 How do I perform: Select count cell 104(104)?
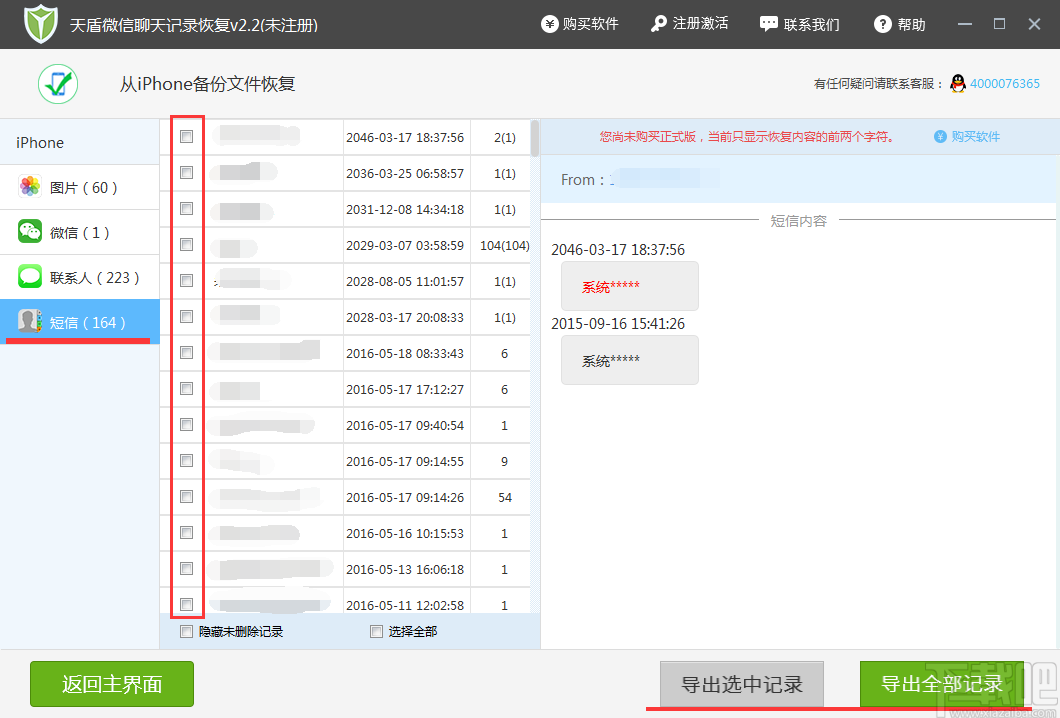(x=504, y=245)
